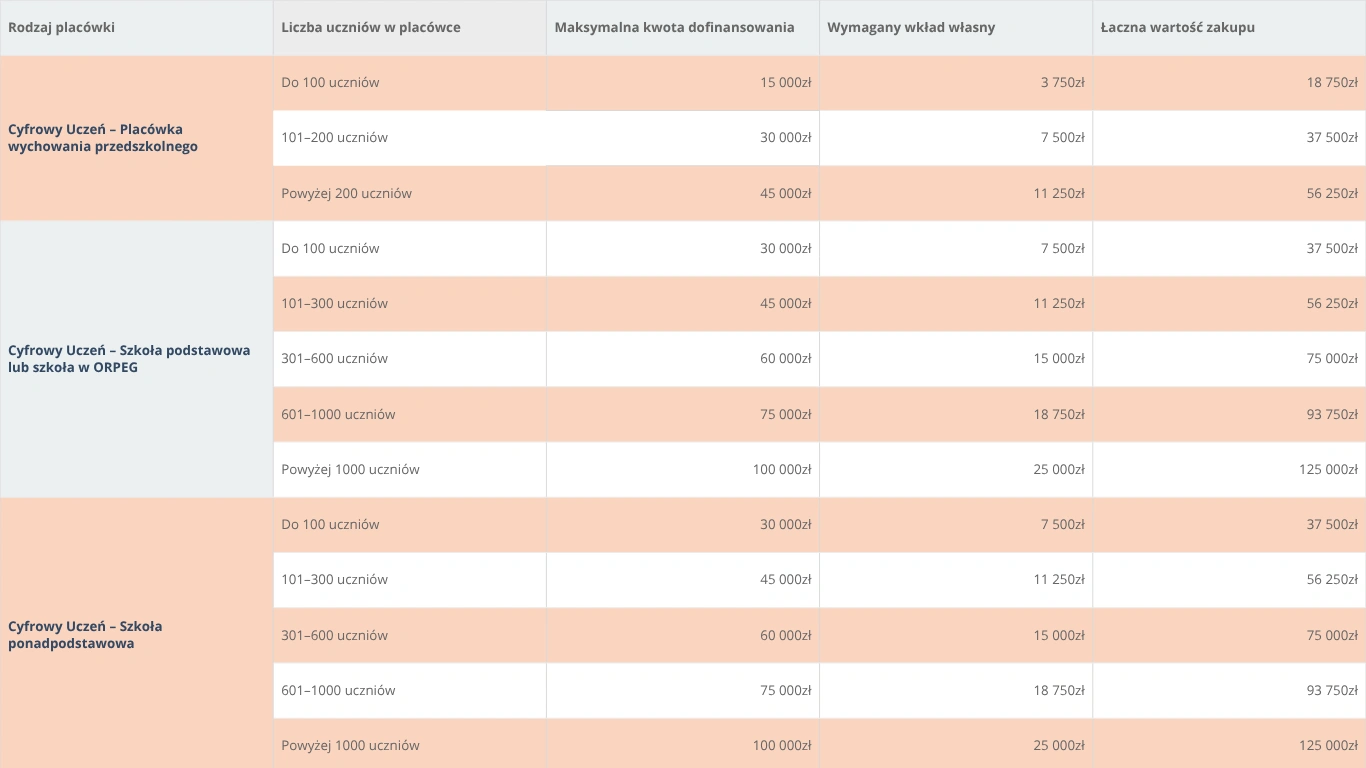
Task: Select secondary school 601–1000 uczniów contribution 18 750zł
Action: click(956, 690)
